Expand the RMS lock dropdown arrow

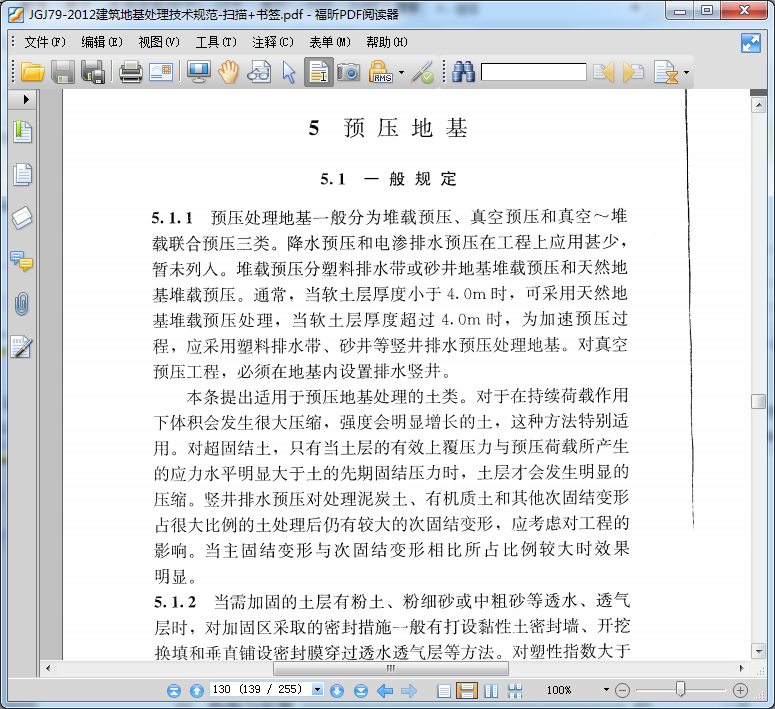(401, 73)
